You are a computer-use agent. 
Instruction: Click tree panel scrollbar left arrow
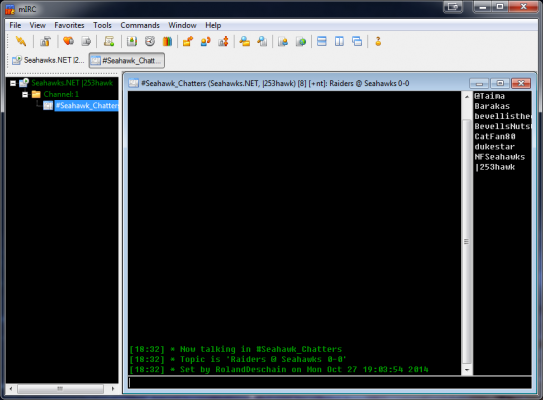(11, 389)
